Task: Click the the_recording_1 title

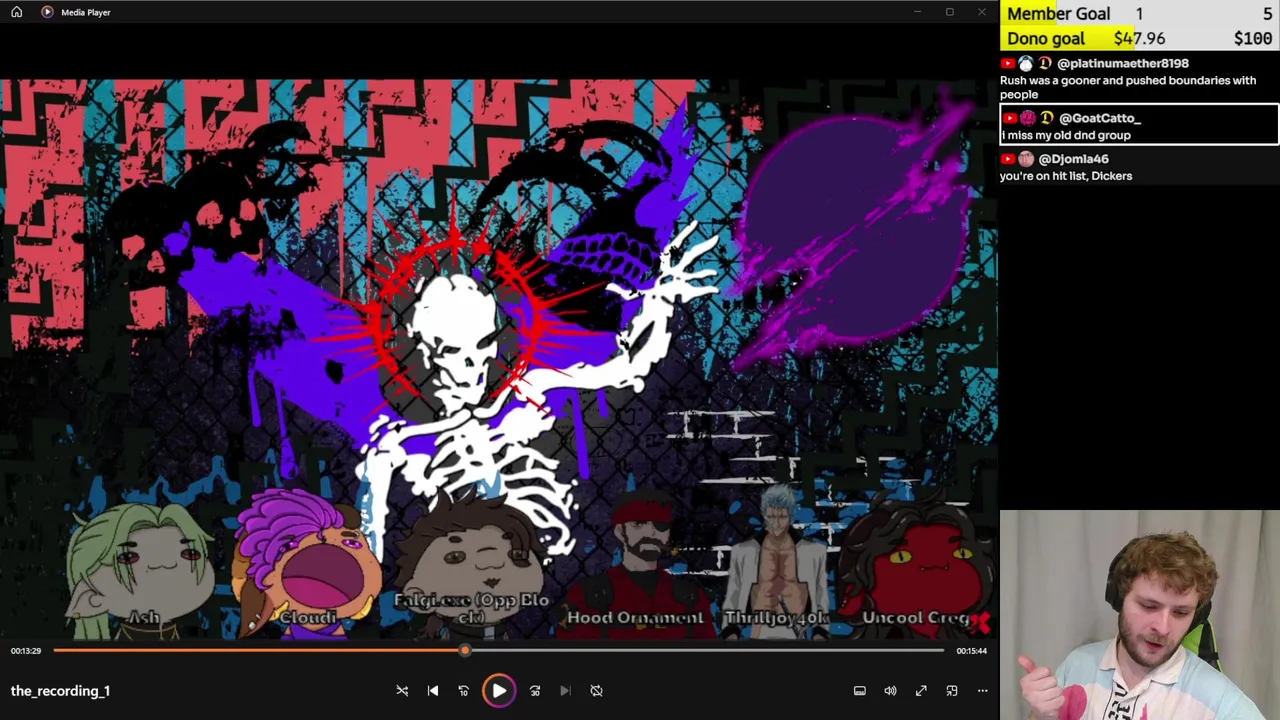Action: (x=60, y=691)
